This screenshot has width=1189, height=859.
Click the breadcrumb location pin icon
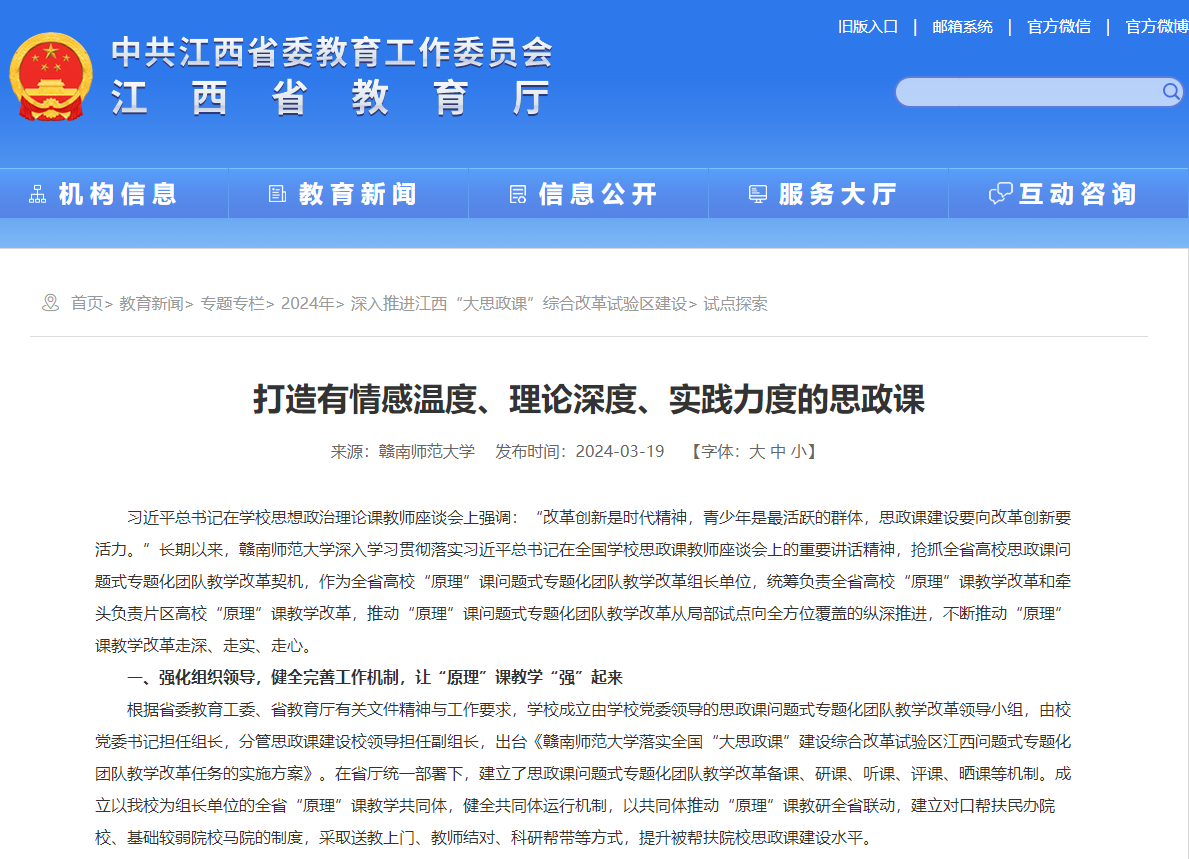coord(50,303)
